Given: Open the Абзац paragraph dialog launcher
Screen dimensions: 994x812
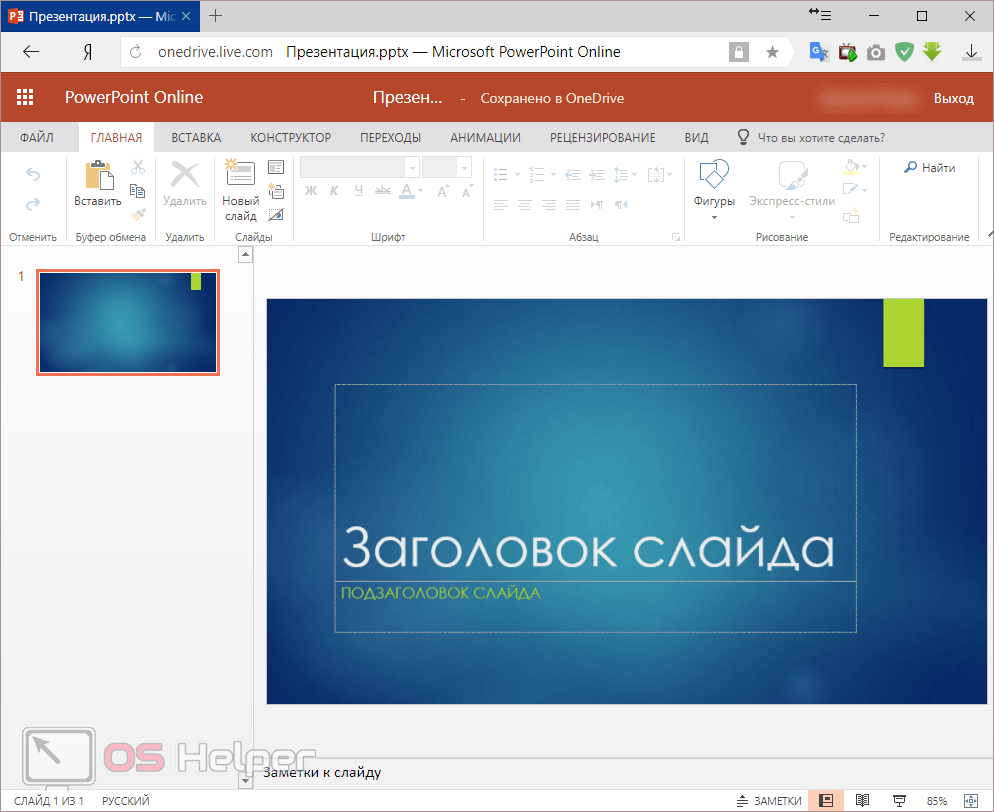Looking at the screenshot, I should pos(676,237).
